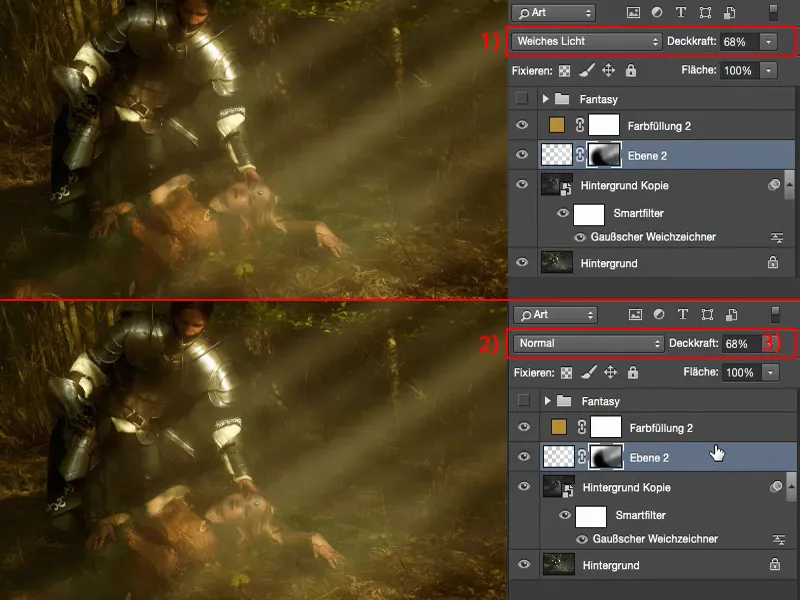Viewport: 800px width, 600px height.
Task: Select Hintergrund Kopie layer name in Weiches Licht panel
Action: pyautogui.click(x=624, y=185)
